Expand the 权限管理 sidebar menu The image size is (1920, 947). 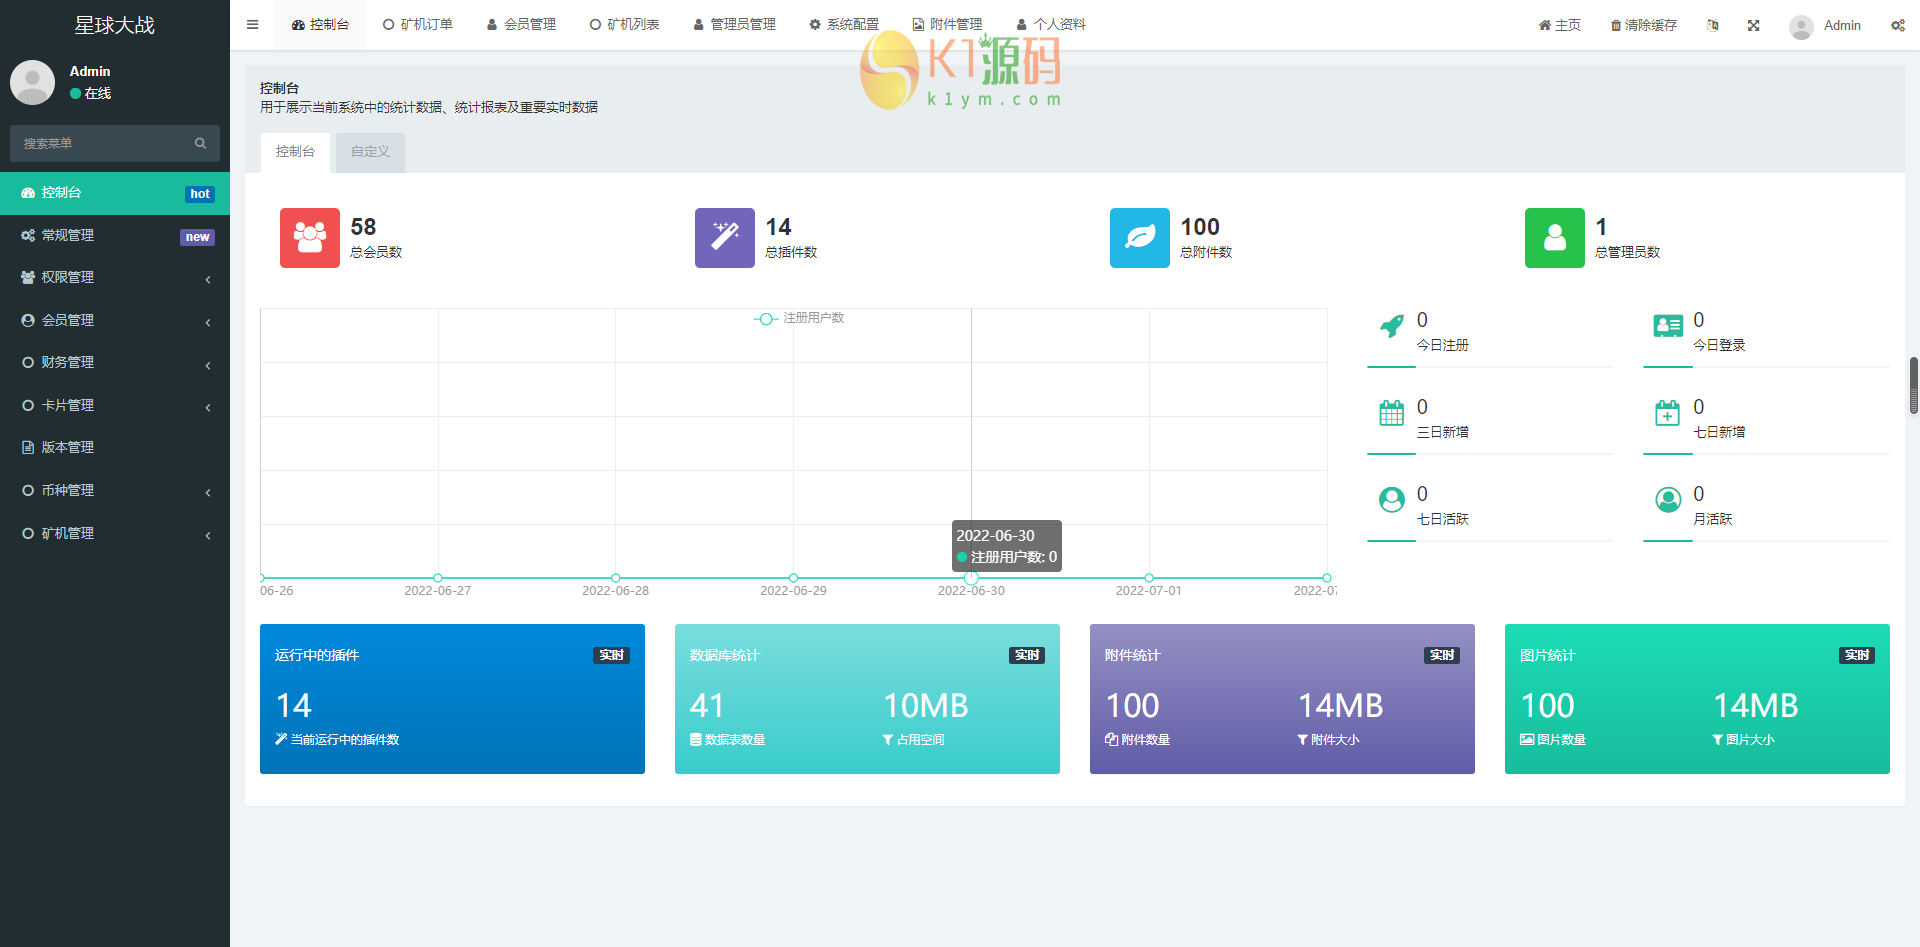(x=114, y=277)
